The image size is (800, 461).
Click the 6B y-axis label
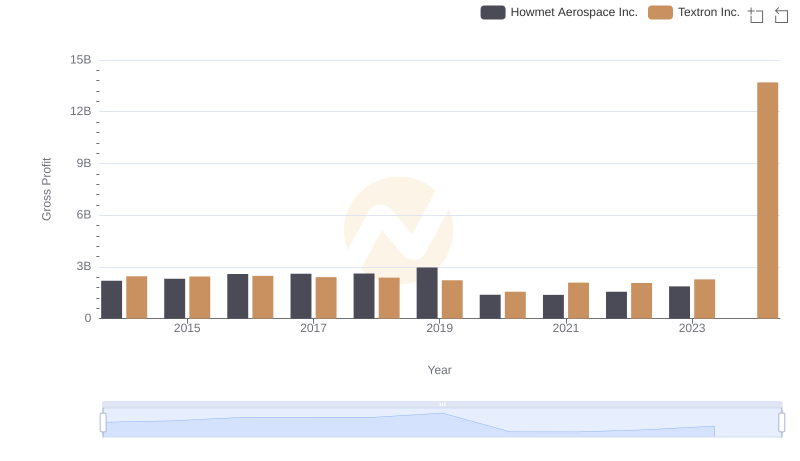click(84, 215)
